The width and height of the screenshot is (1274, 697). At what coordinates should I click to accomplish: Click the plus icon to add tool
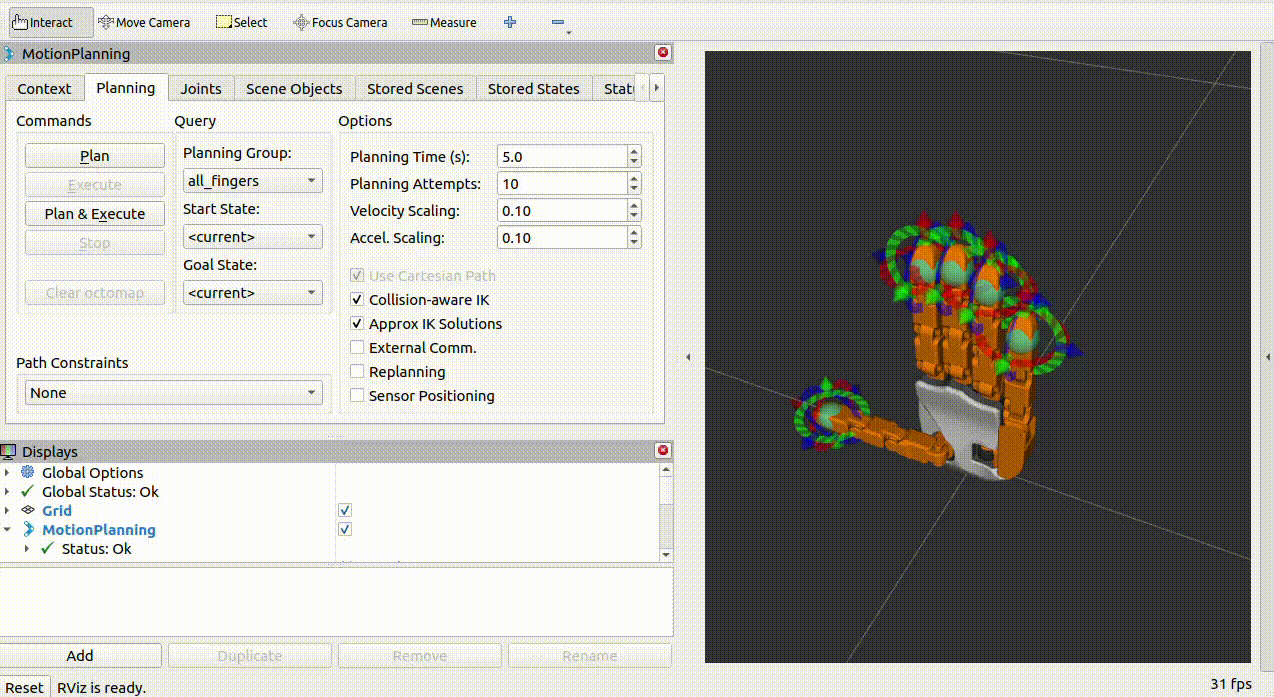[510, 22]
